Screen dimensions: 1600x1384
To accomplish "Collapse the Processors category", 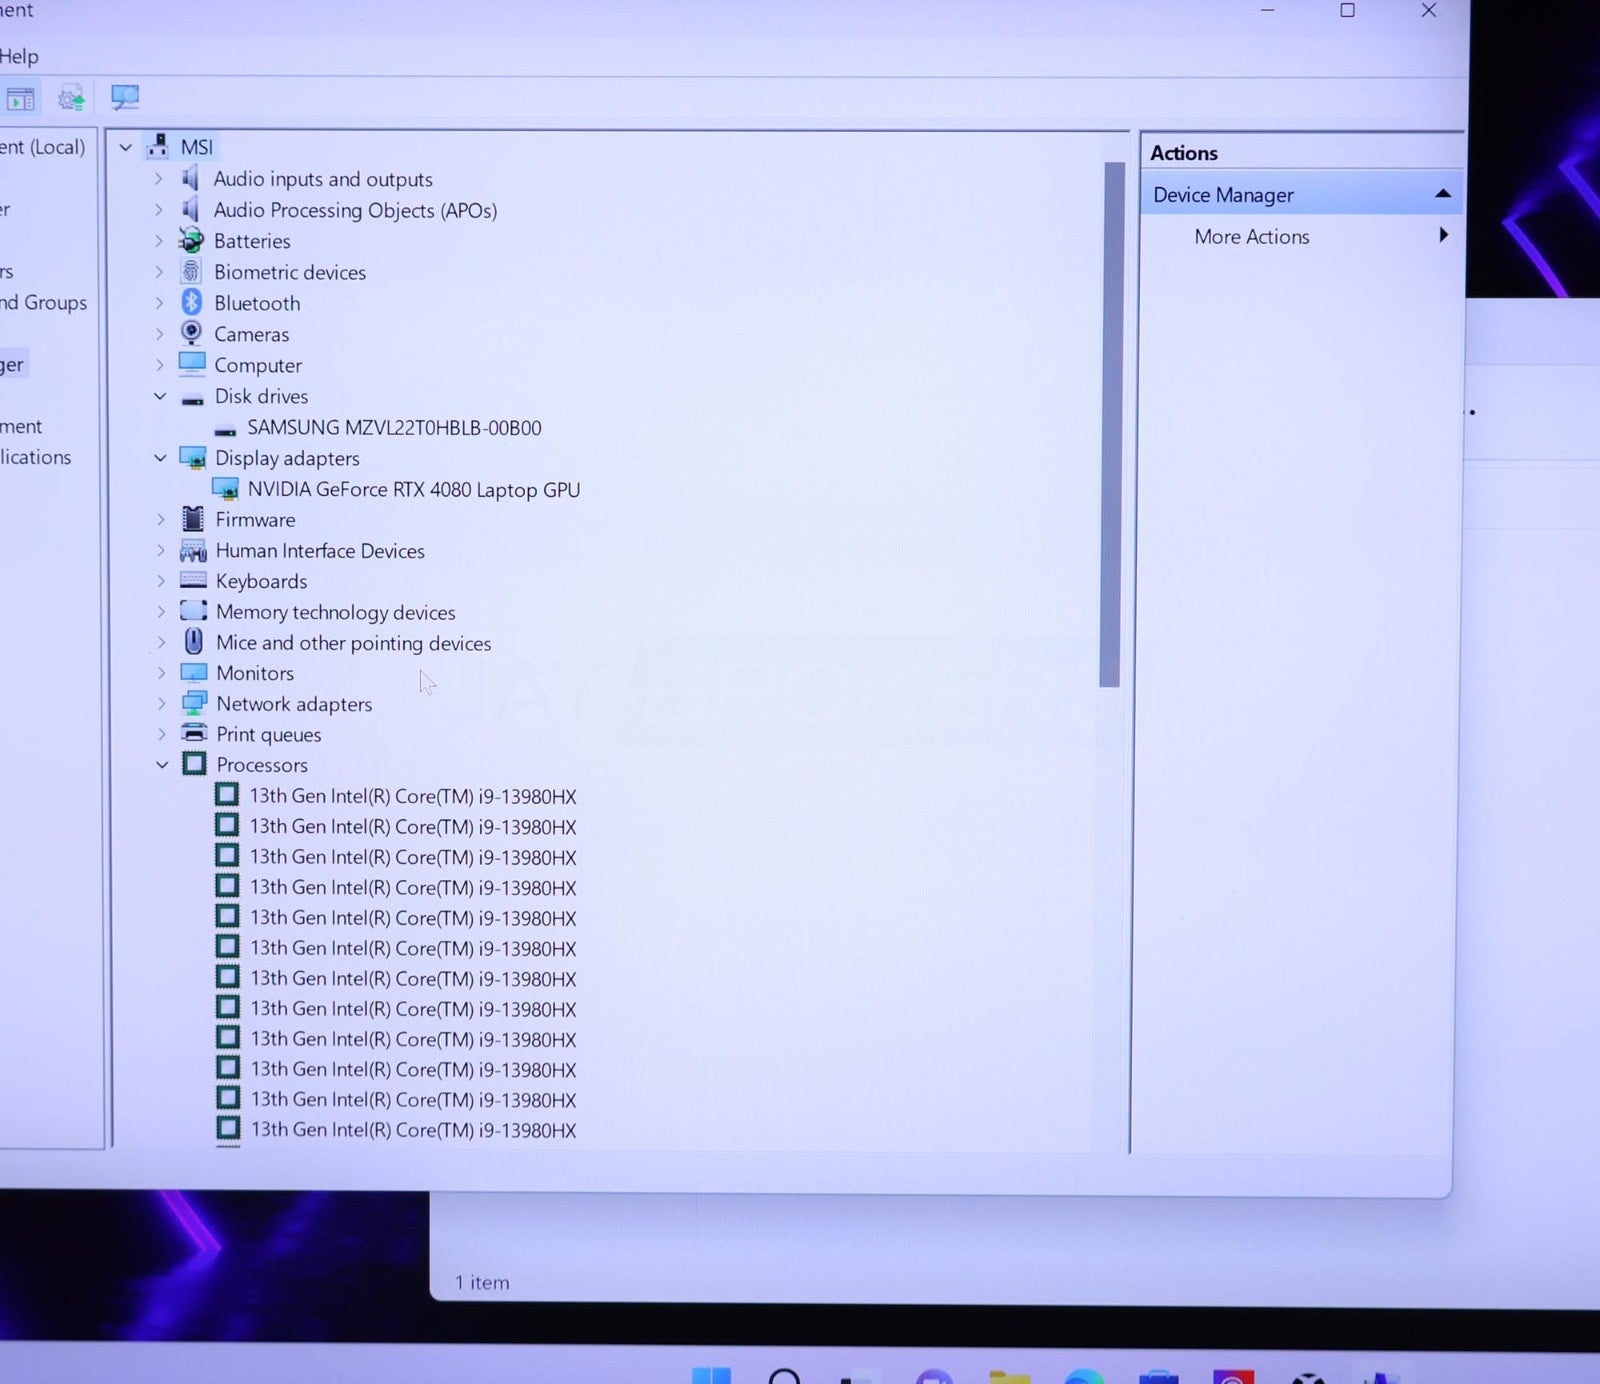I will (x=162, y=765).
